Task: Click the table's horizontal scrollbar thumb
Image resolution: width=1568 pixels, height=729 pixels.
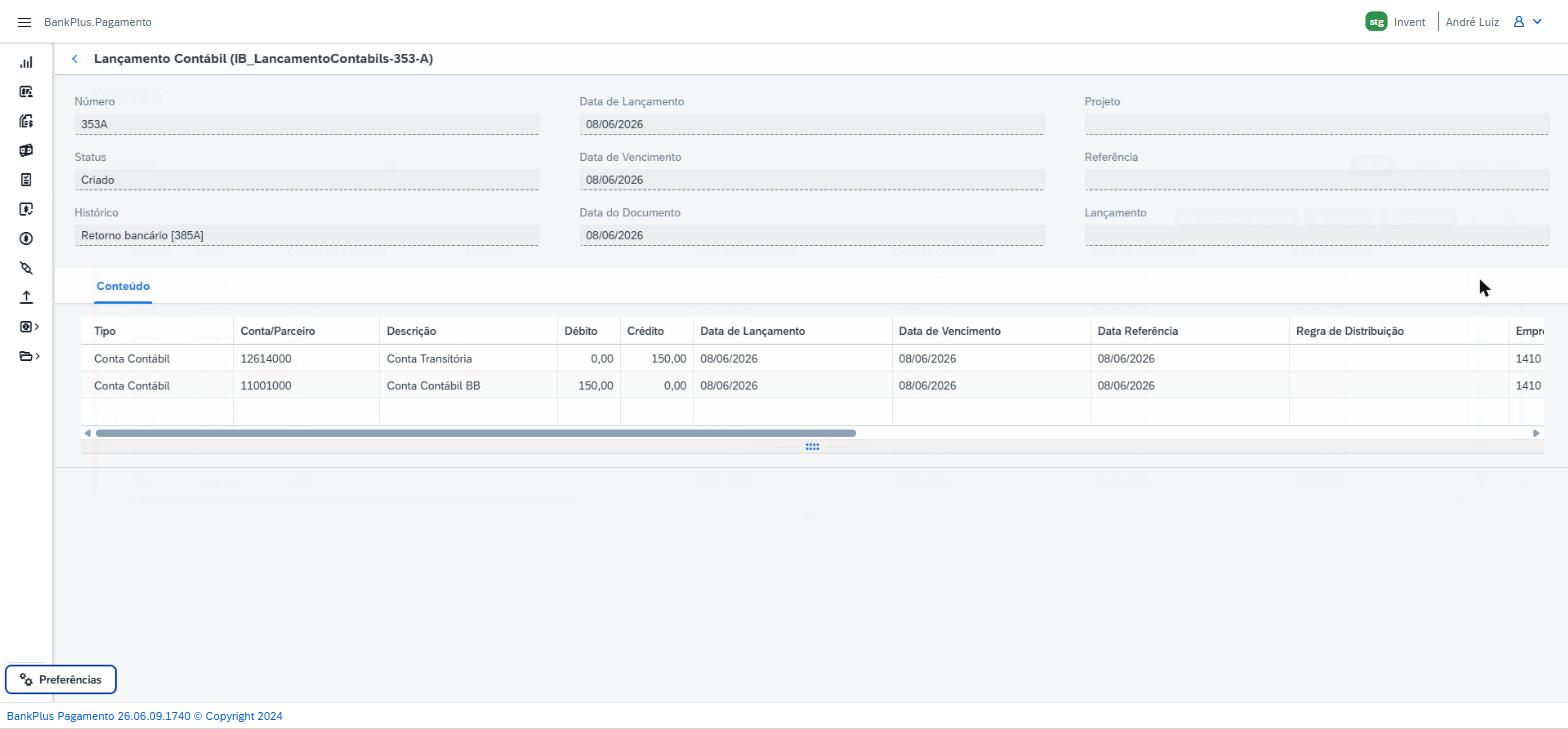Action: tap(476, 433)
